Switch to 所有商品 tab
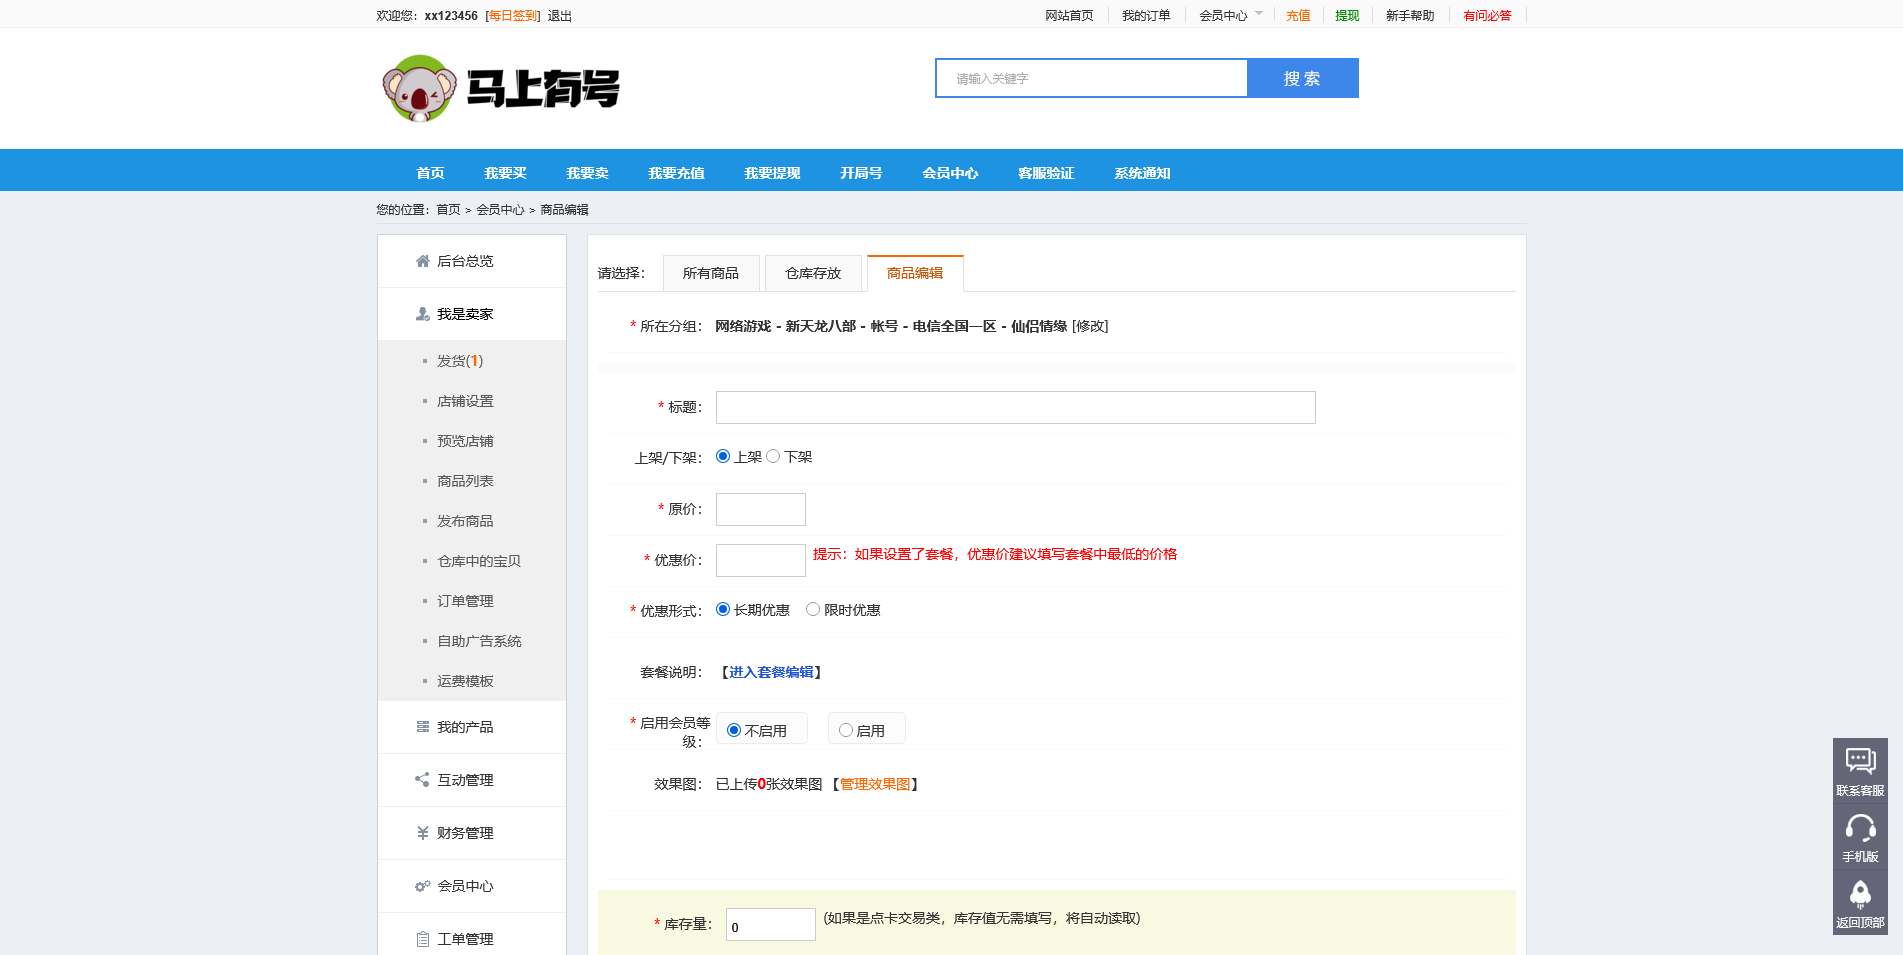The width and height of the screenshot is (1903, 955). tap(711, 273)
